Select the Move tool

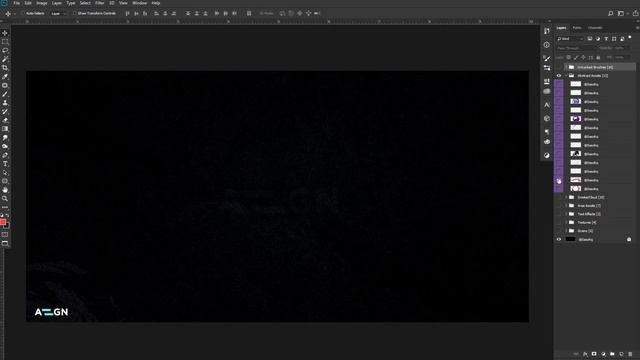click(5, 33)
